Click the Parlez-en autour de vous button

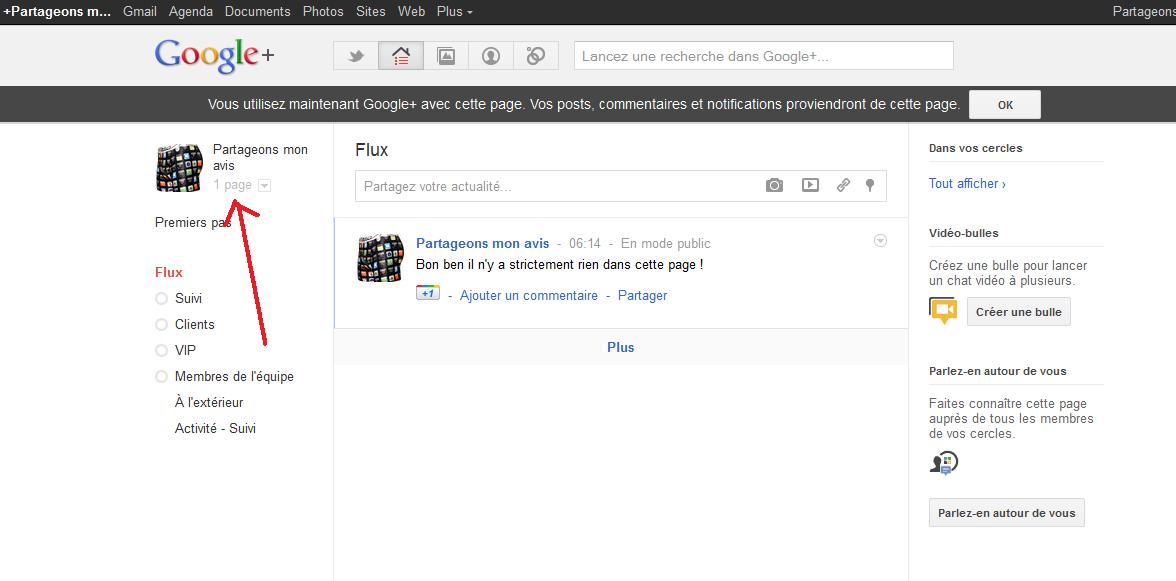pyautogui.click(x=1006, y=513)
